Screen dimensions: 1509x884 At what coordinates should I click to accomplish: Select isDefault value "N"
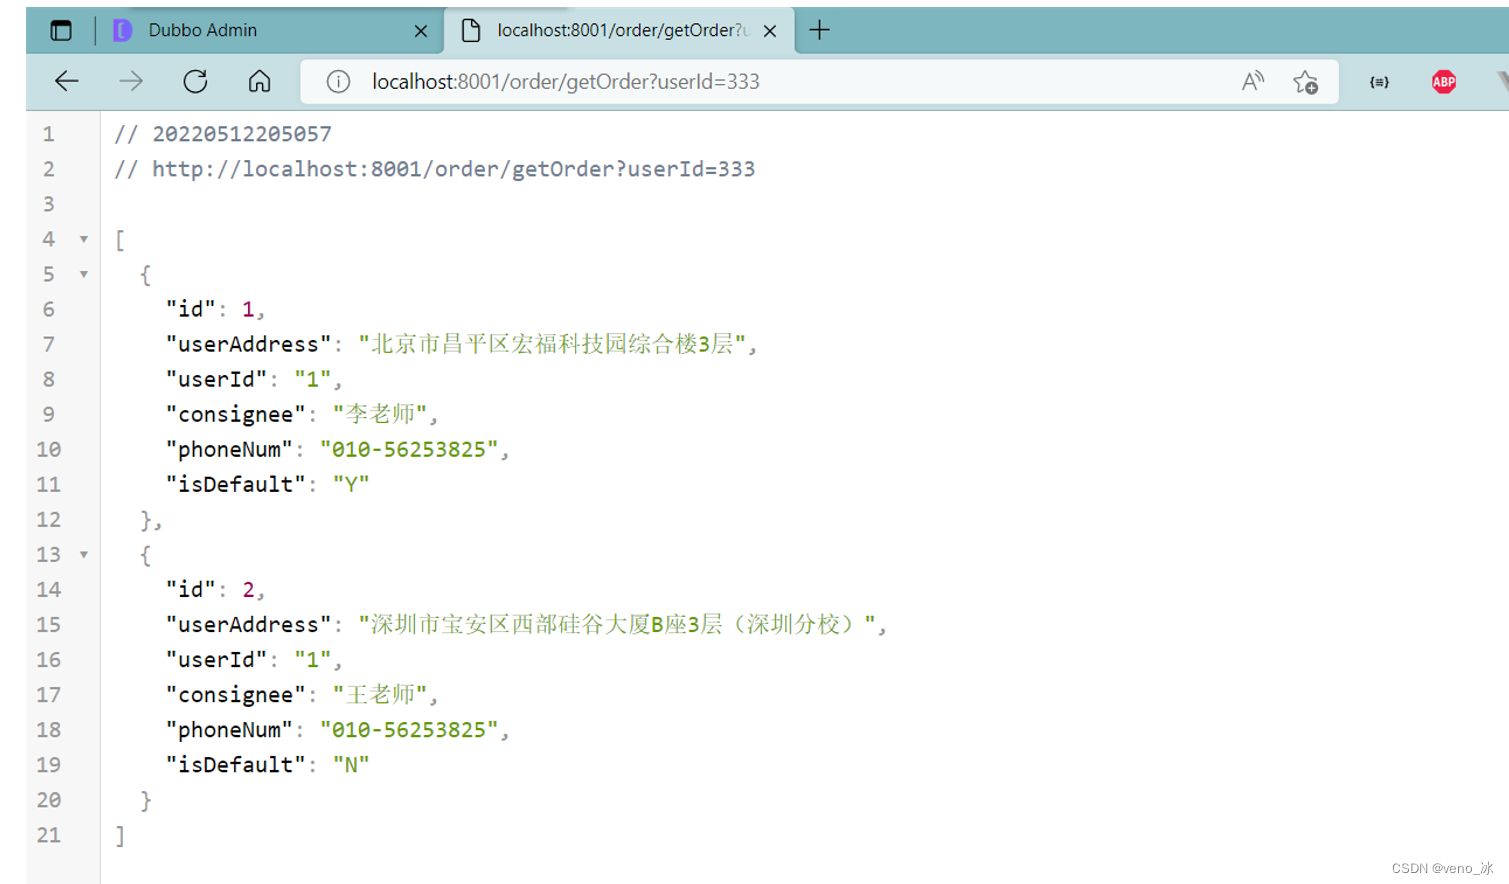tap(351, 764)
